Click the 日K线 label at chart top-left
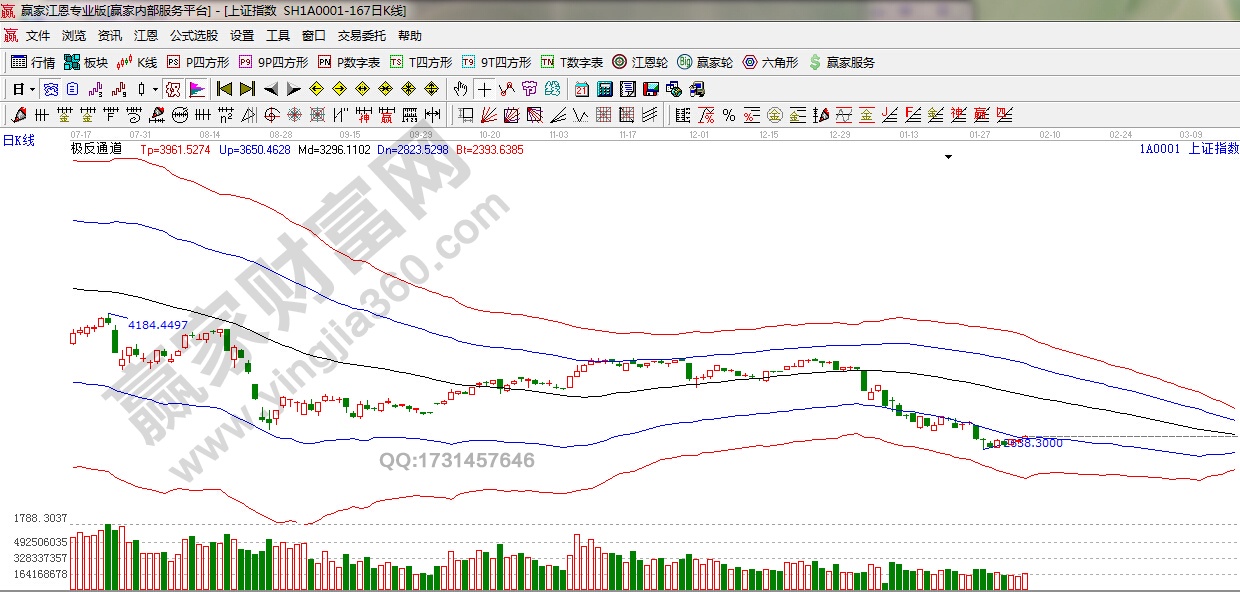Screen dimensions: 1240x592 tap(18, 140)
